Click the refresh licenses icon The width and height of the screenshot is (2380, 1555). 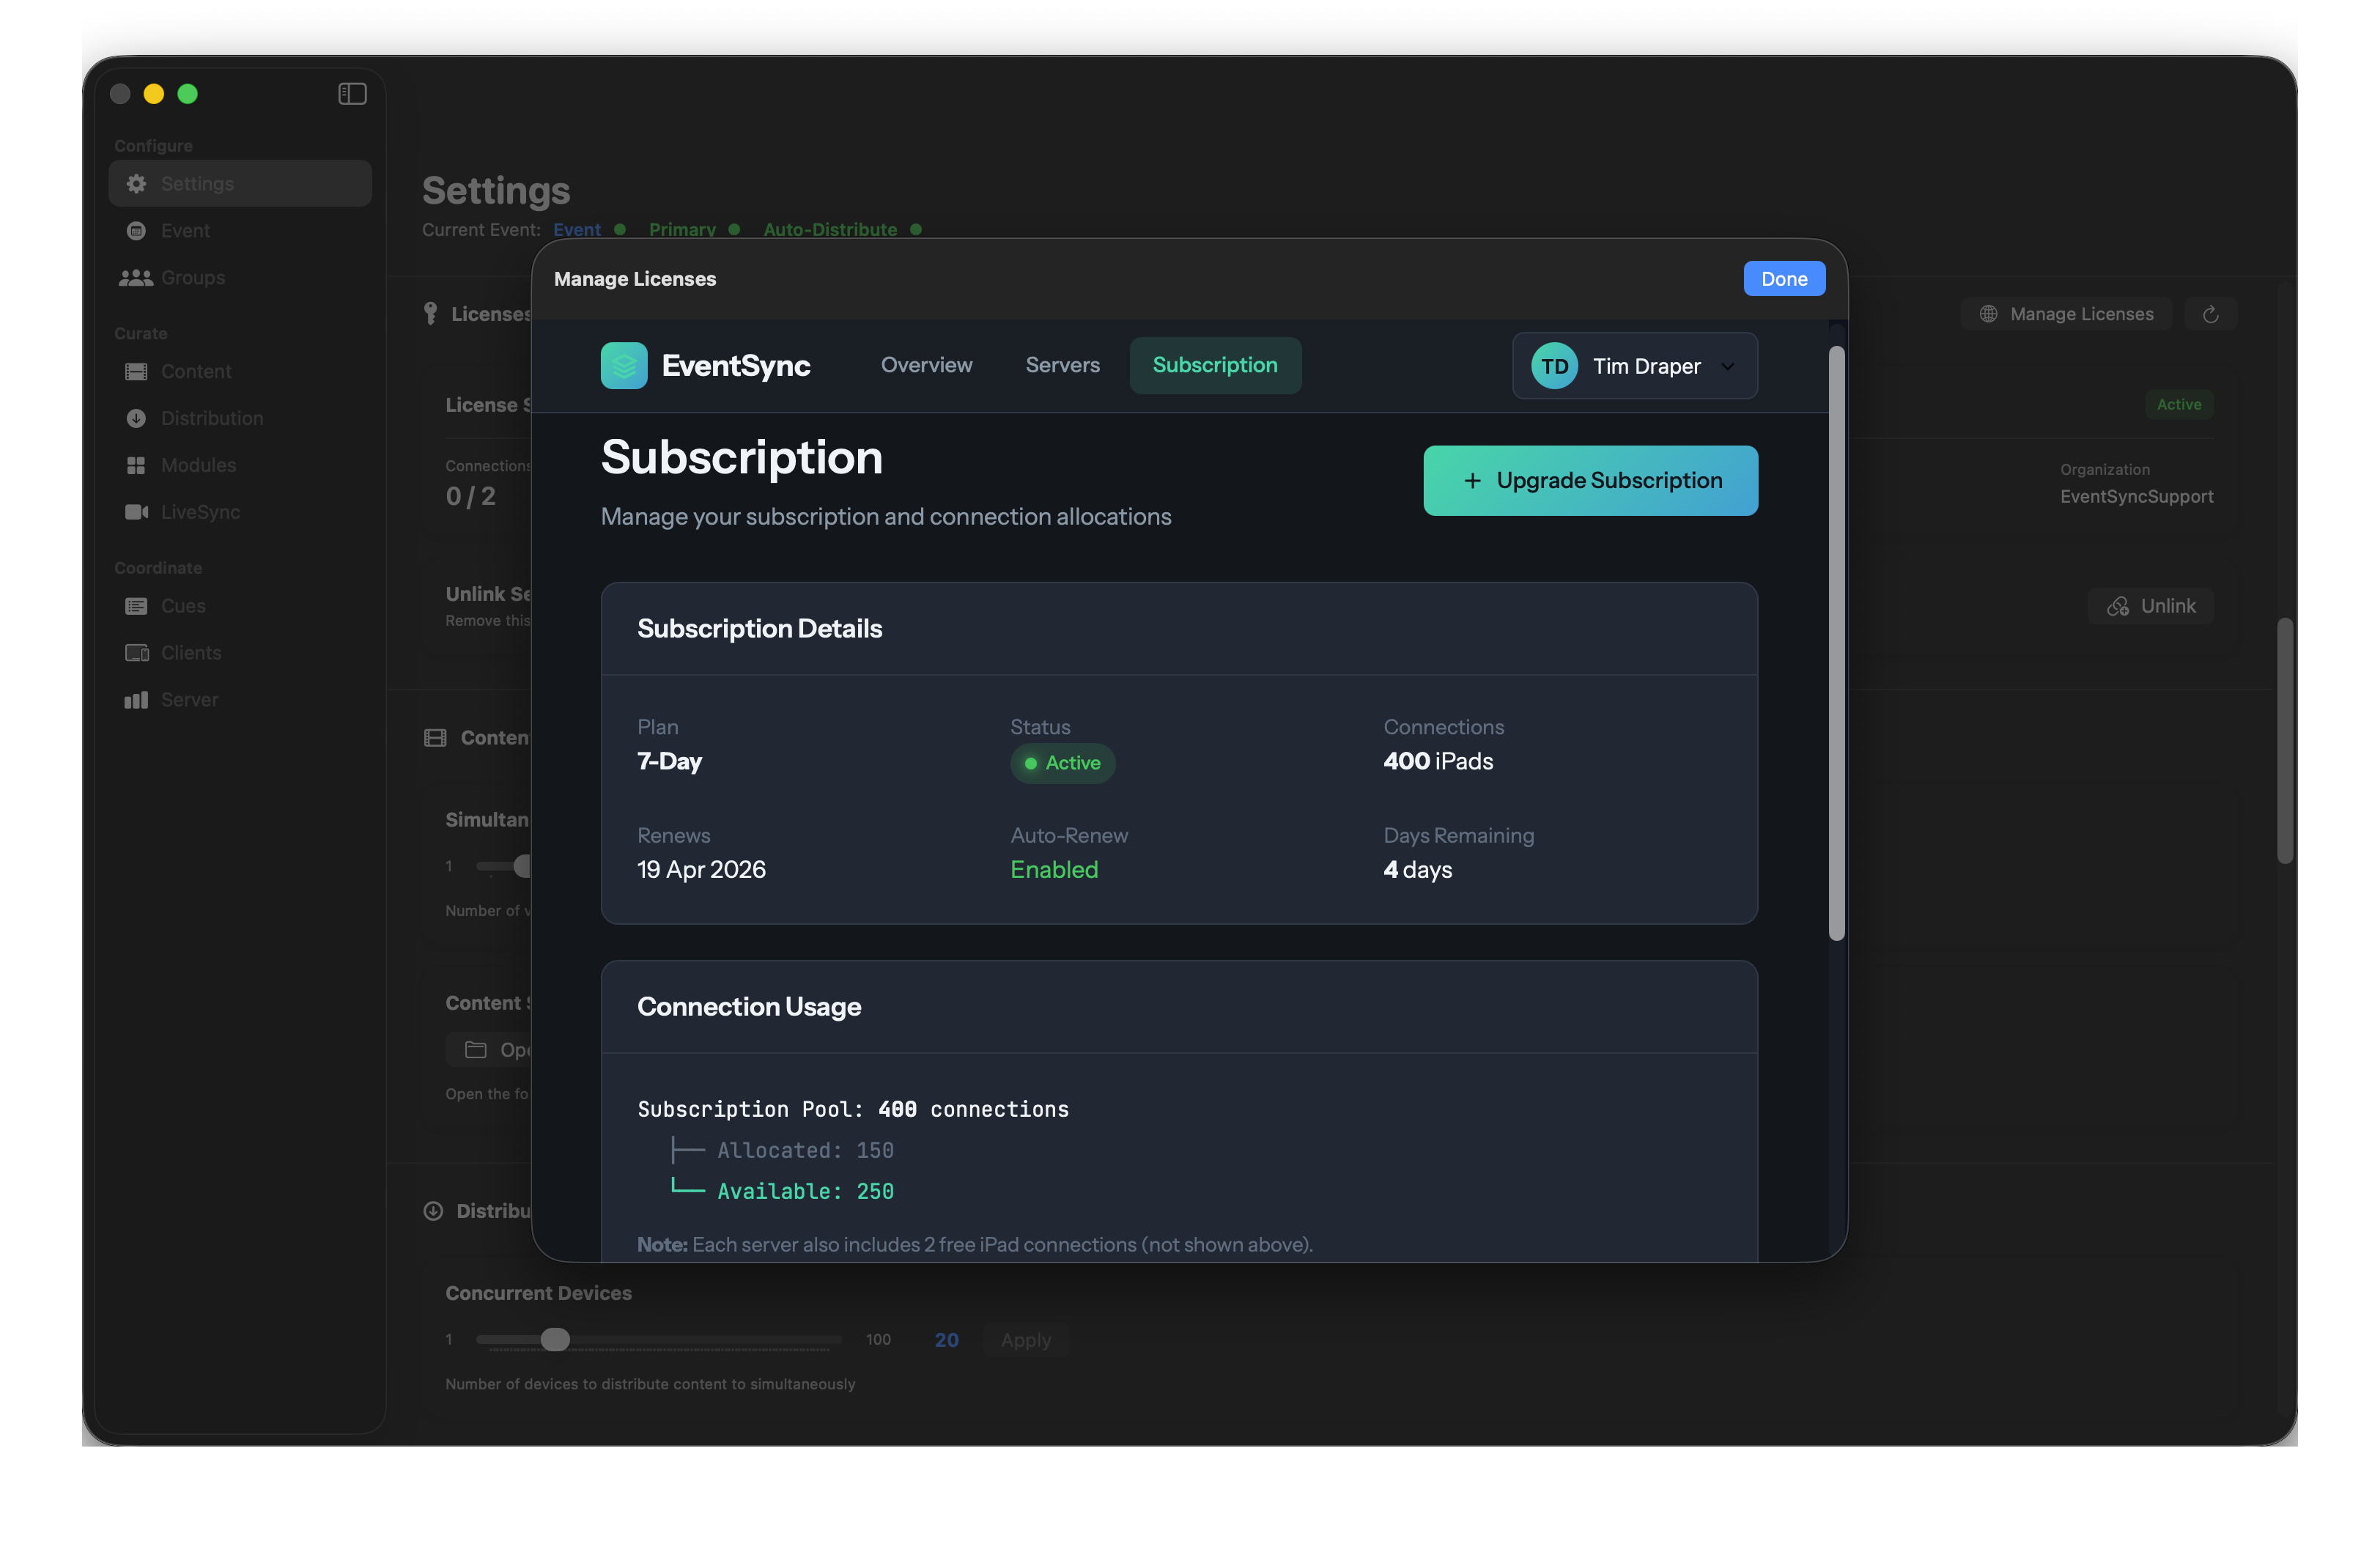tap(2211, 314)
